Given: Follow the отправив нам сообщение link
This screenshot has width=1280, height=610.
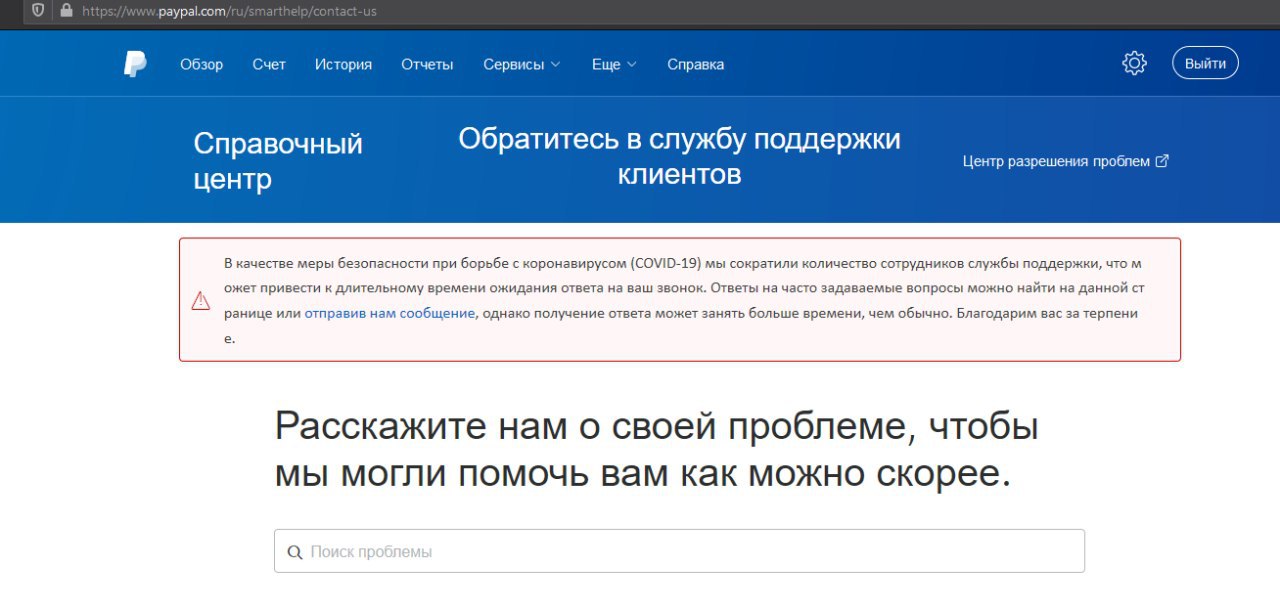Looking at the screenshot, I should tap(390, 313).
